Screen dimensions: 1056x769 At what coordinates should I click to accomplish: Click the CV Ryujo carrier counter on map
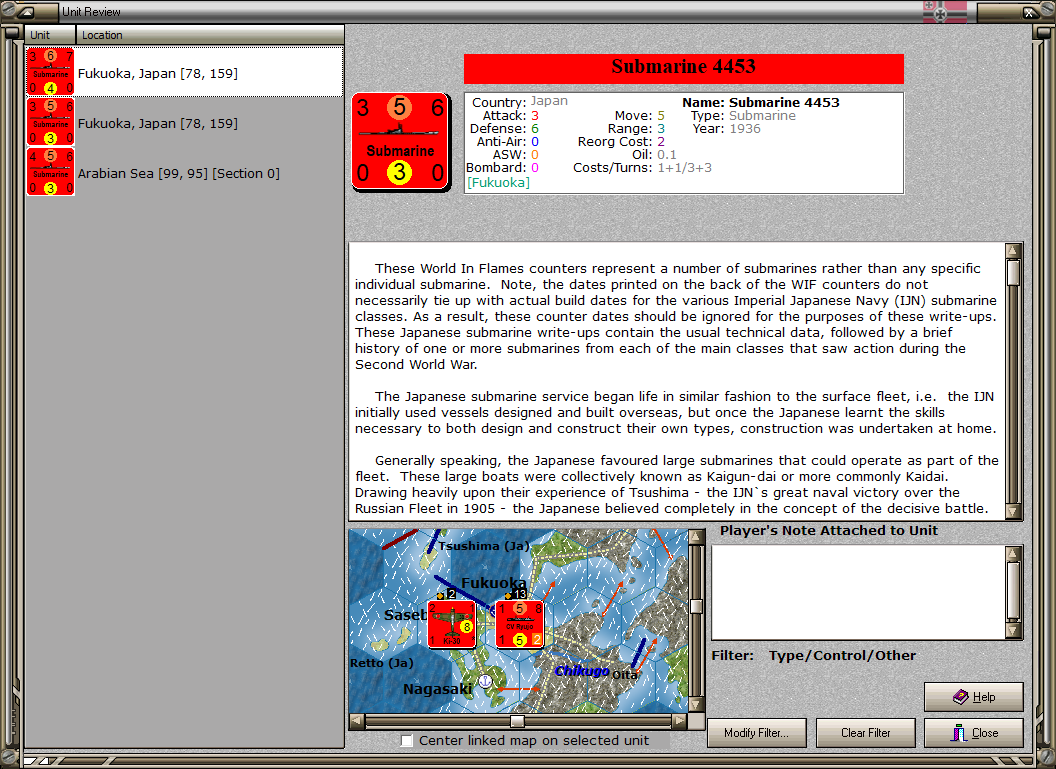coord(519,624)
